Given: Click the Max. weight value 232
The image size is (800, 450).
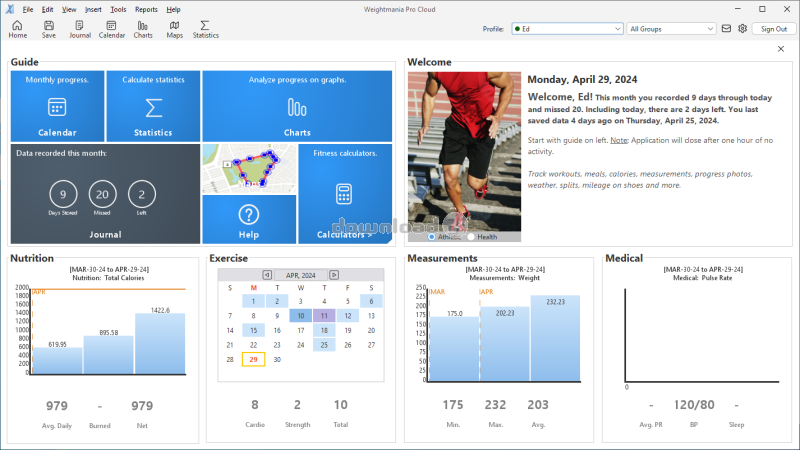Looking at the screenshot, I should [x=495, y=405].
